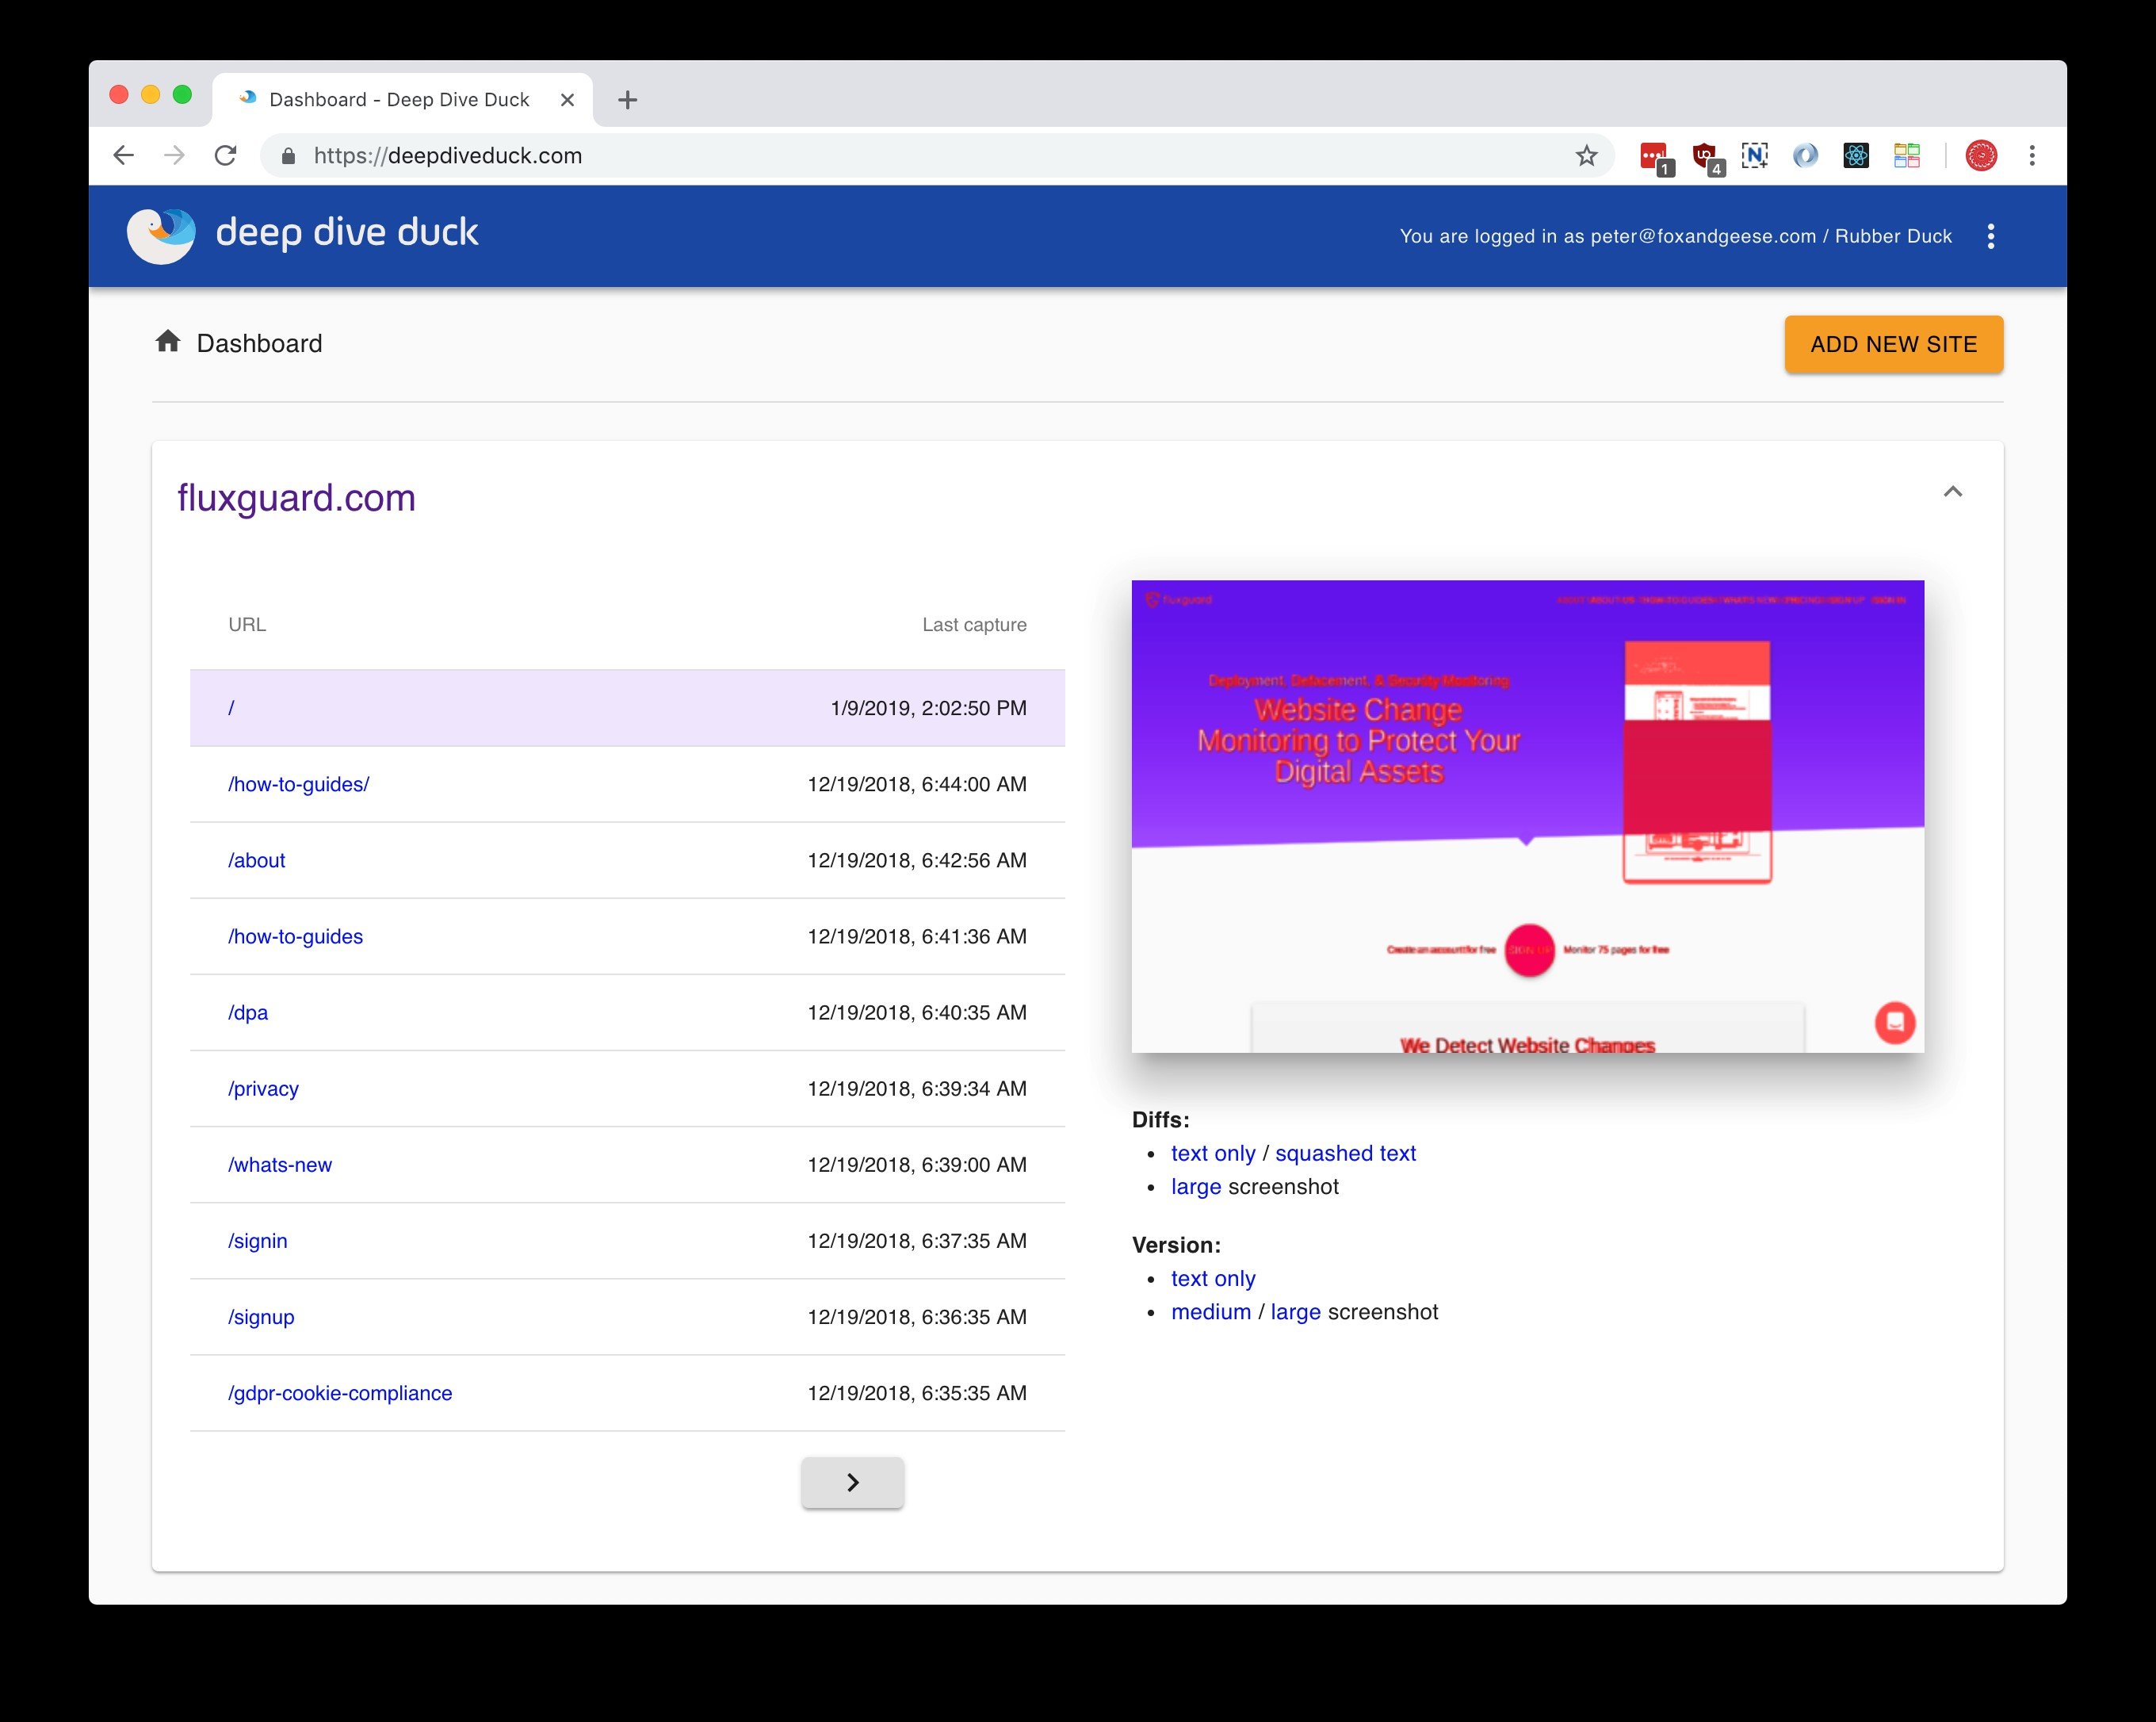Viewport: 2156px width, 1722px height.
Task: Open the /signin URL link
Action: [257, 1241]
